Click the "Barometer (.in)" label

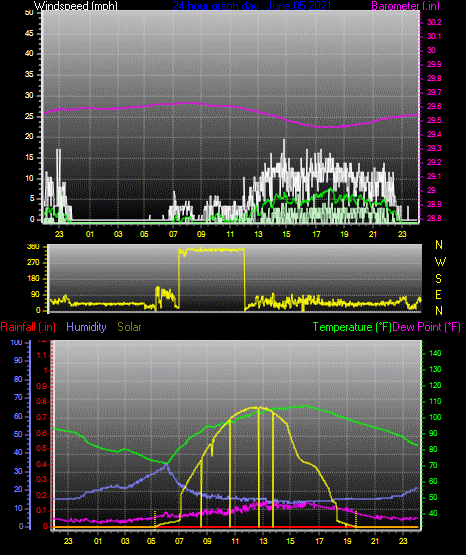point(405,6)
